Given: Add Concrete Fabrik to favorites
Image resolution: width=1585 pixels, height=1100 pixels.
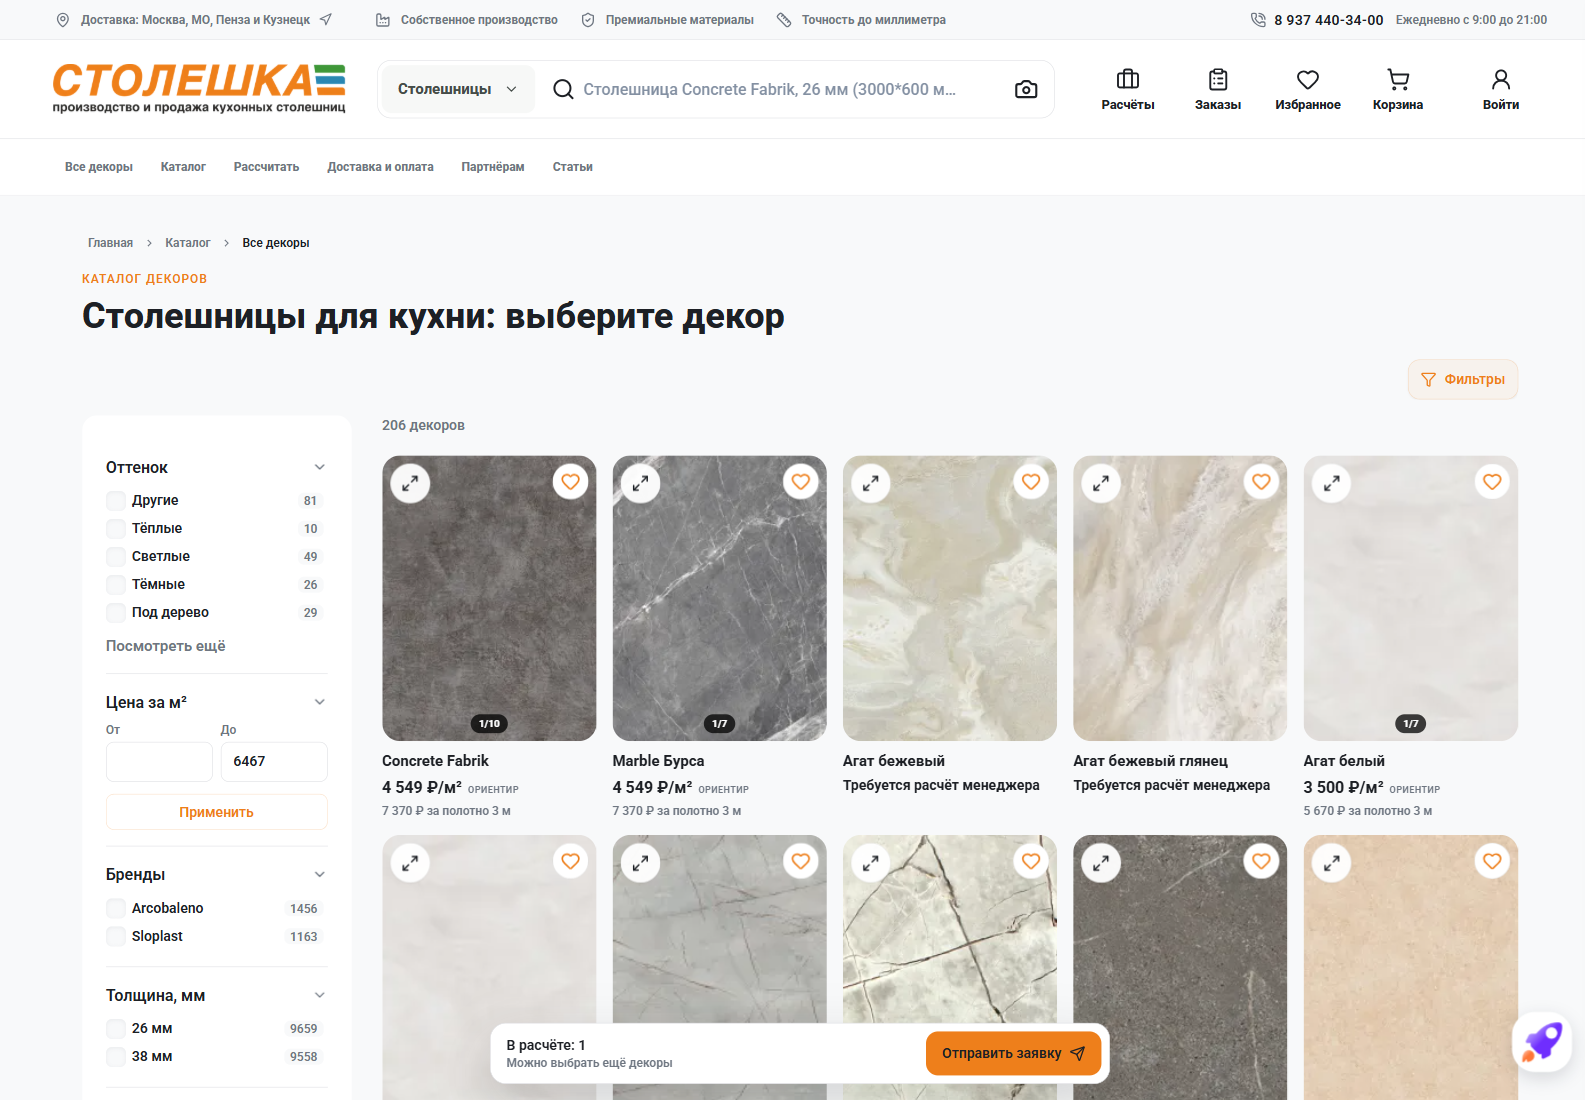Looking at the screenshot, I should coord(570,482).
